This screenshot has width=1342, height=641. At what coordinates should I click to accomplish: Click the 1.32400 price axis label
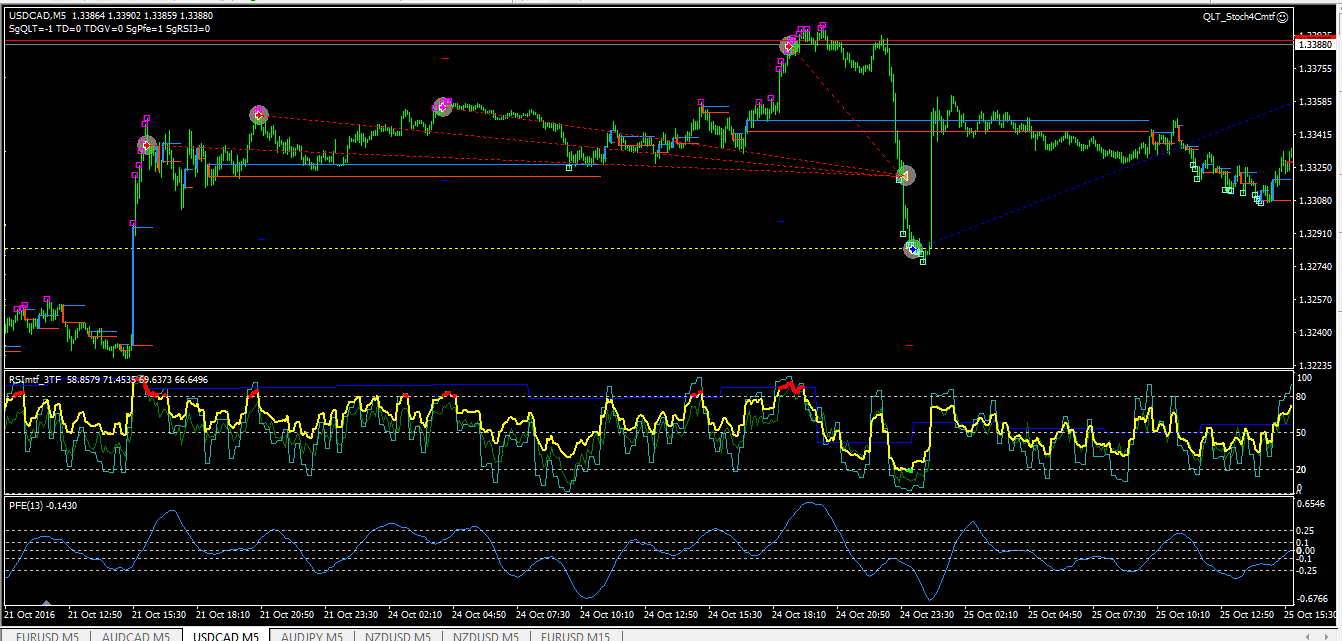coord(1315,333)
